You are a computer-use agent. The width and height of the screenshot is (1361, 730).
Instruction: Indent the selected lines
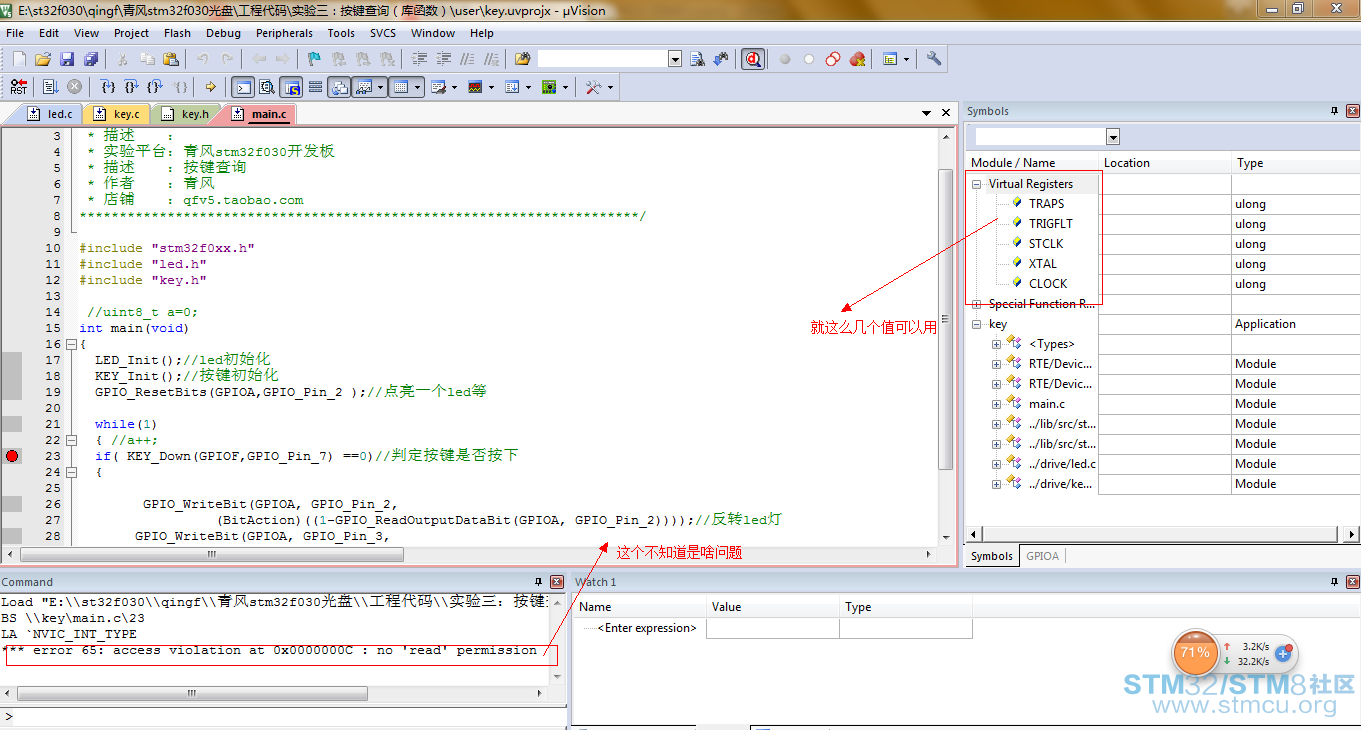(419, 59)
